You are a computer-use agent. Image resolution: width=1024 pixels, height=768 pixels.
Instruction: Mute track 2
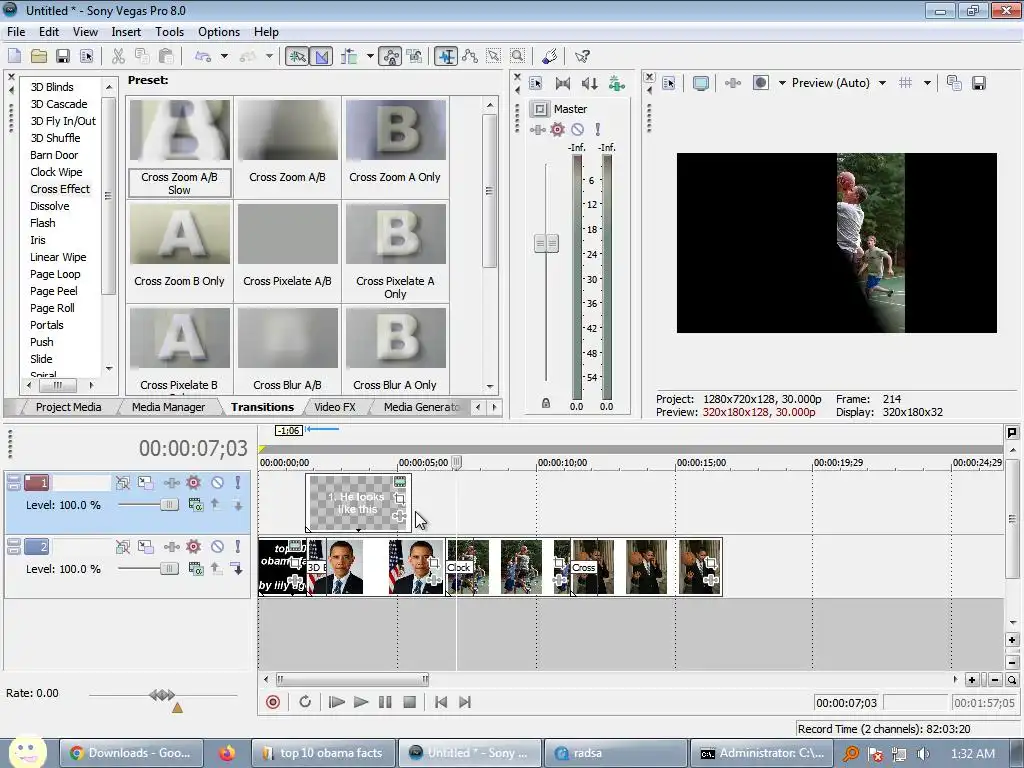[217, 547]
